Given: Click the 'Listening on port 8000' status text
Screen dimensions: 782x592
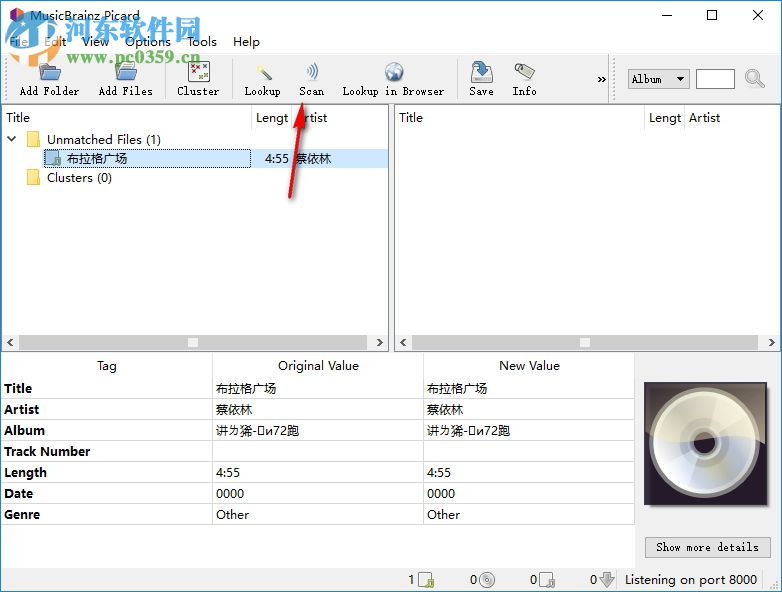Looking at the screenshot, I should pos(691,580).
